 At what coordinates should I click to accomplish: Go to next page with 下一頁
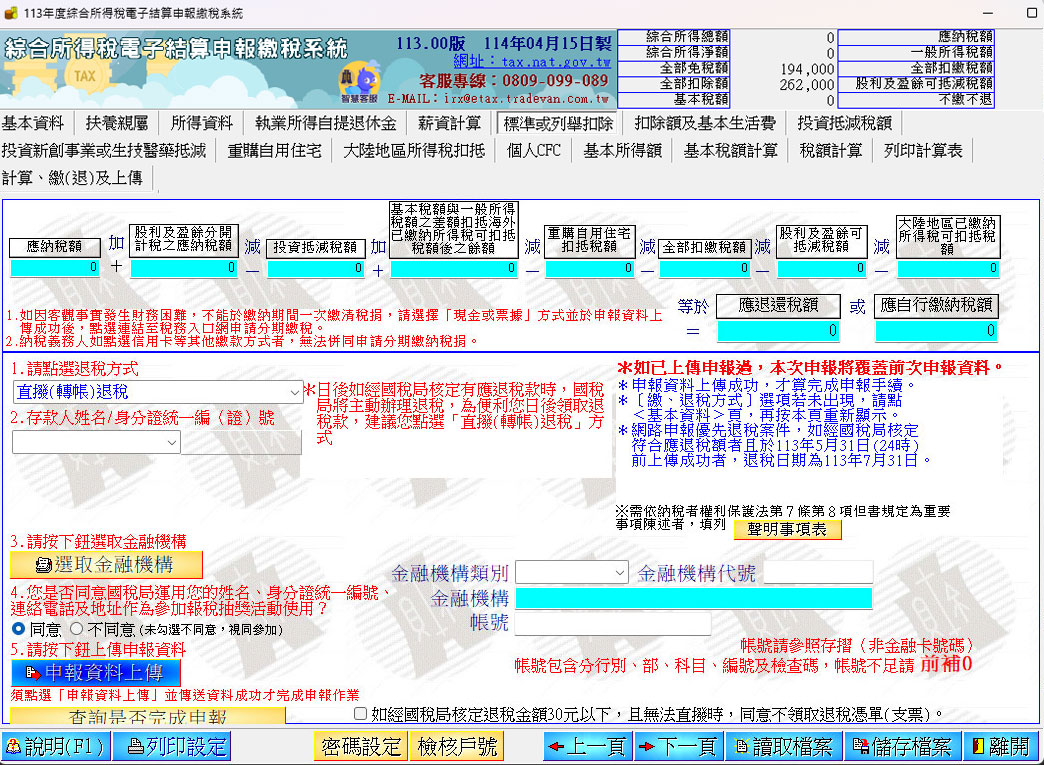677,746
